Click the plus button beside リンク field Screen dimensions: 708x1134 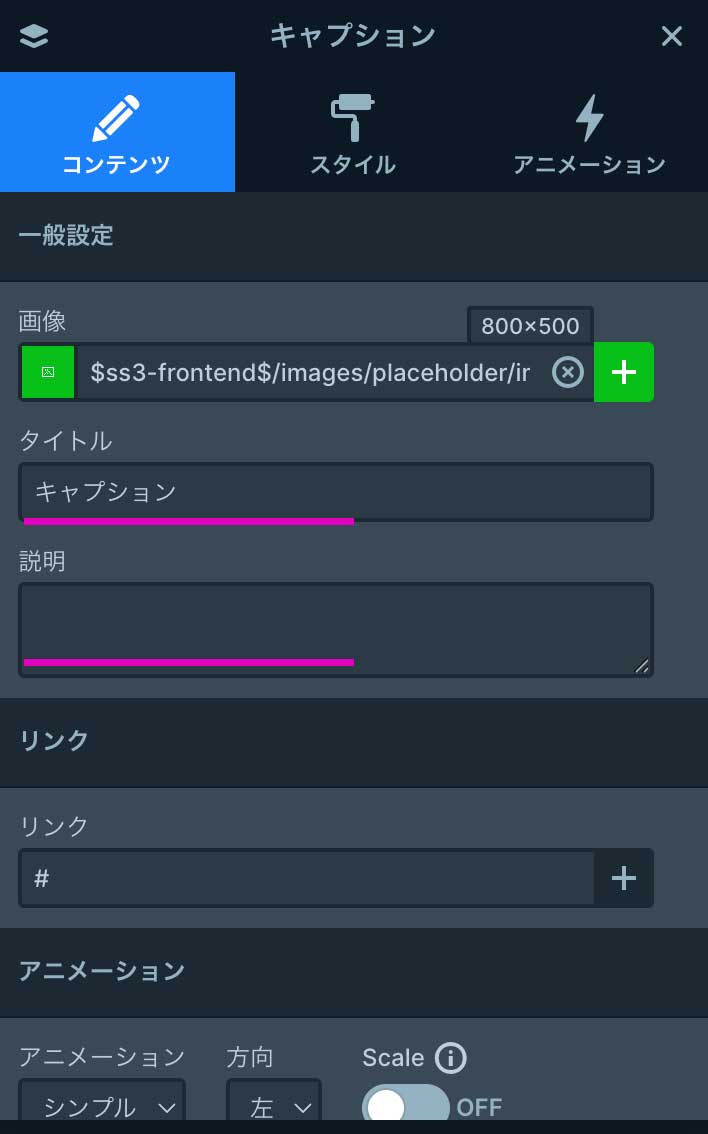click(x=624, y=878)
